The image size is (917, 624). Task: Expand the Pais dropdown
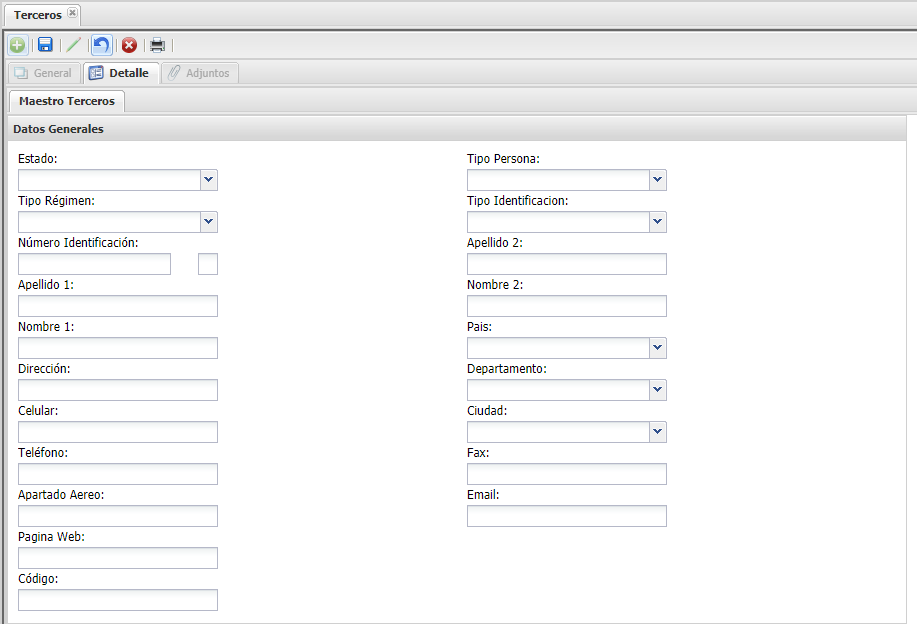[x=657, y=348]
